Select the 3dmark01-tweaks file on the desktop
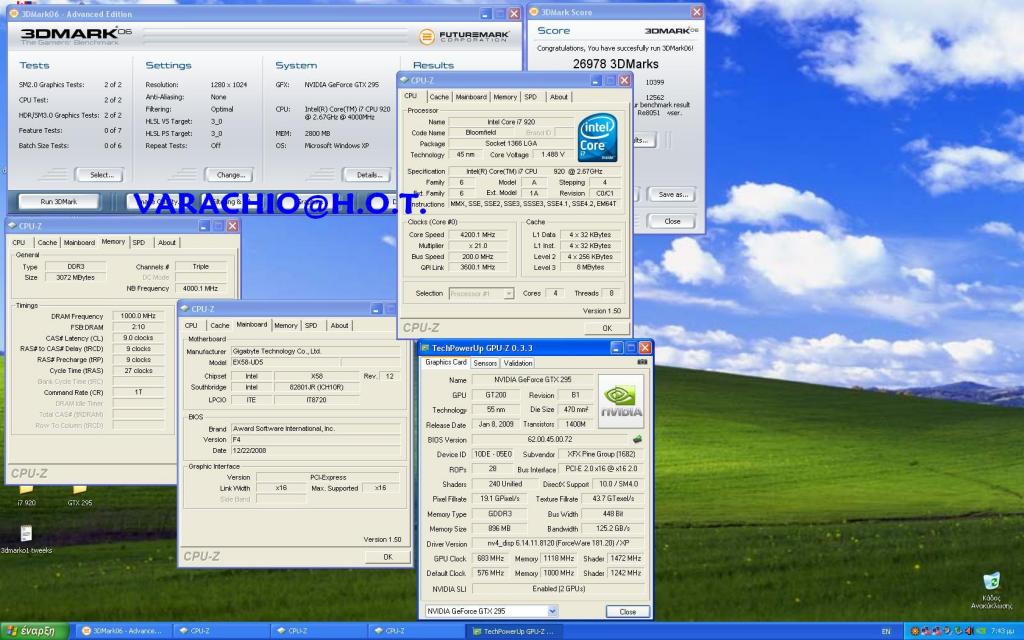Viewport: 1024px width, 640px height. [26, 539]
